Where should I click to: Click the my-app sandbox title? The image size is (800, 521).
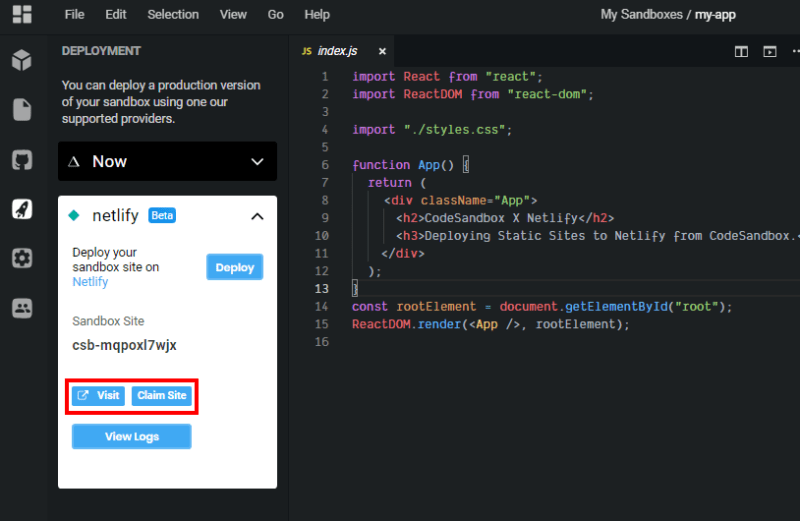tap(715, 15)
